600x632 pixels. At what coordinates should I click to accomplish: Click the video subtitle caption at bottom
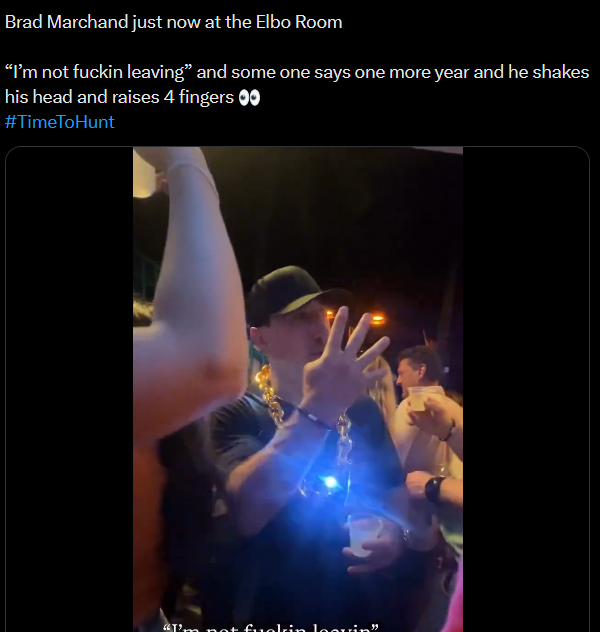point(271,628)
